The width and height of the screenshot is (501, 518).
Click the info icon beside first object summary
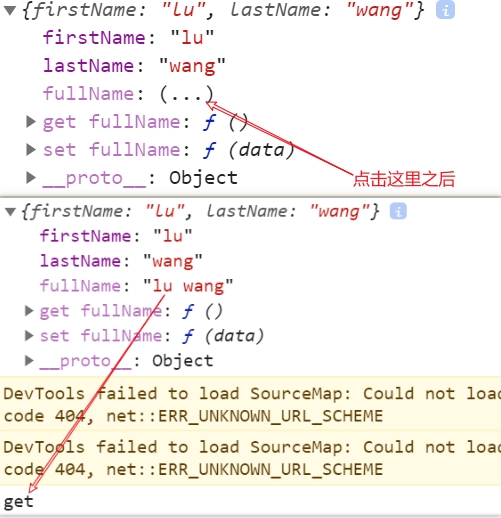[x=445, y=10]
